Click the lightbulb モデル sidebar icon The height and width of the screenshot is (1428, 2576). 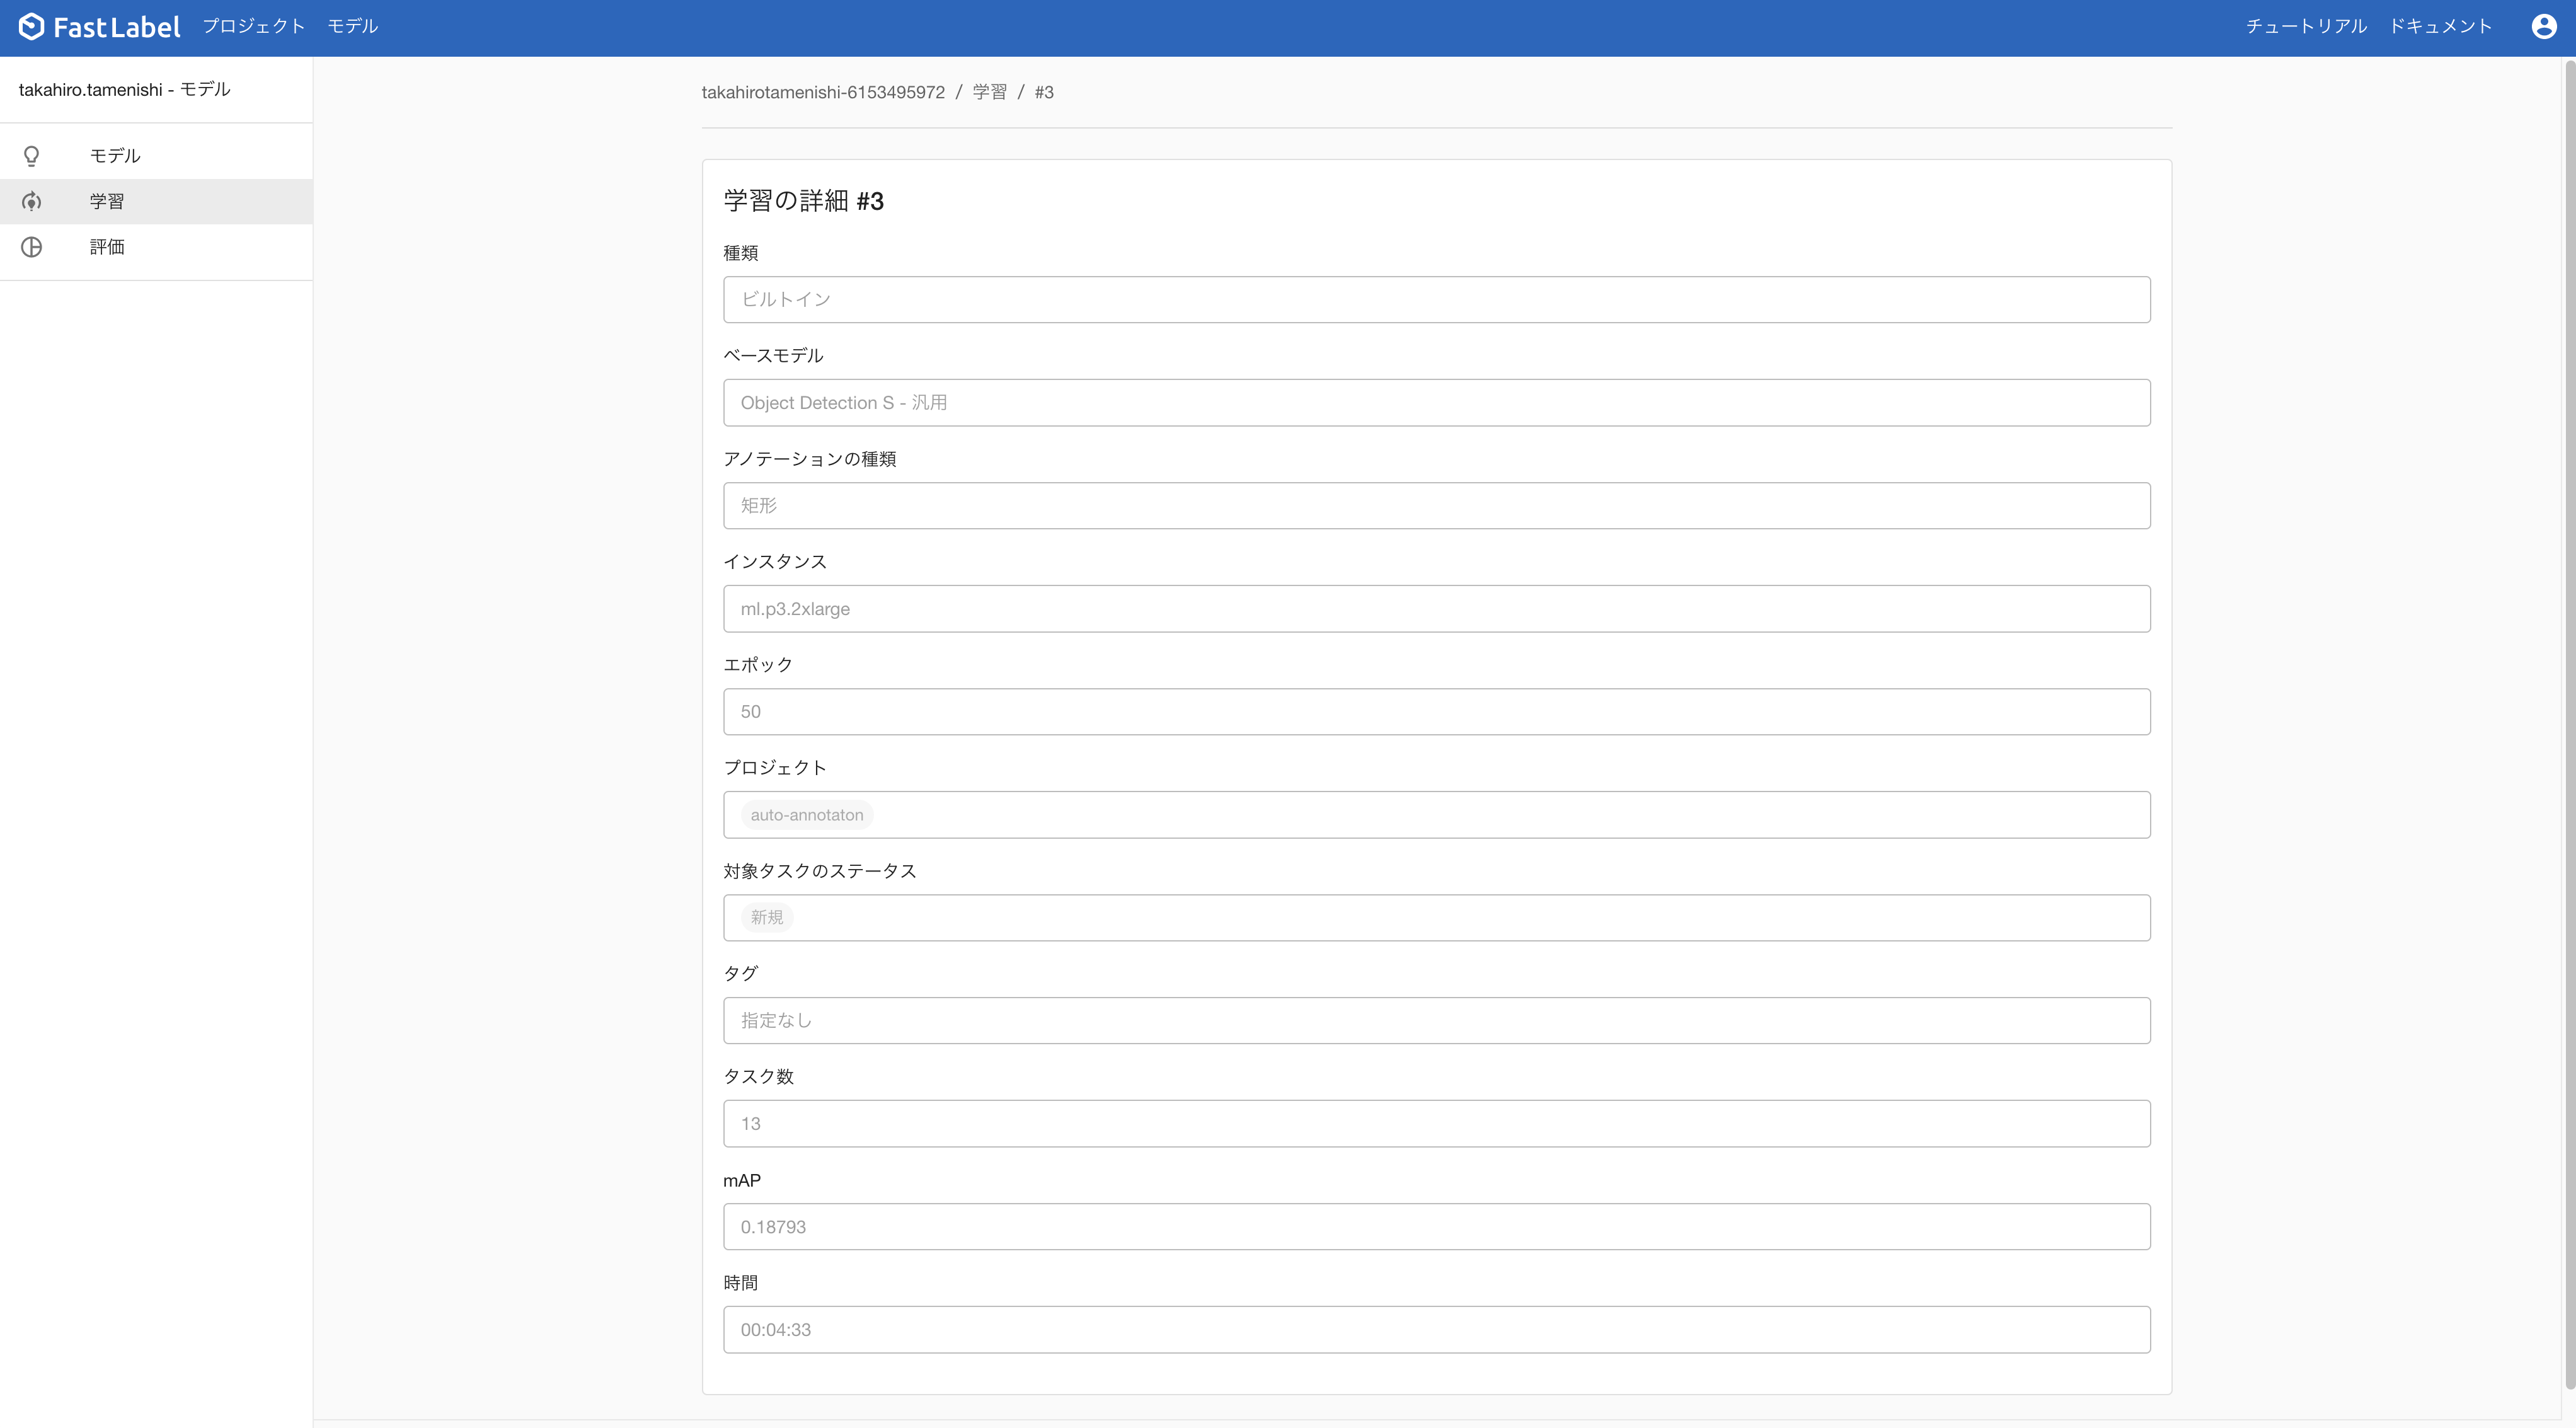click(x=32, y=156)
